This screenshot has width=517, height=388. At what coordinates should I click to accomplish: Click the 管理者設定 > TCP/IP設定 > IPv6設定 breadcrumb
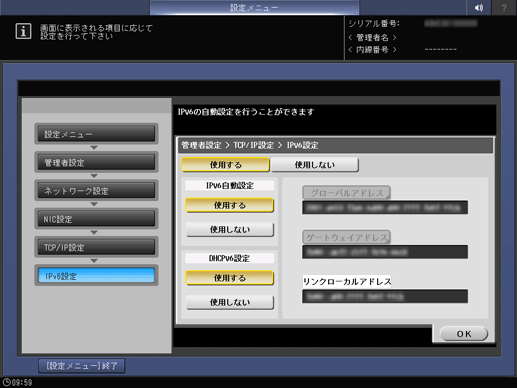[x=250, y=145]
